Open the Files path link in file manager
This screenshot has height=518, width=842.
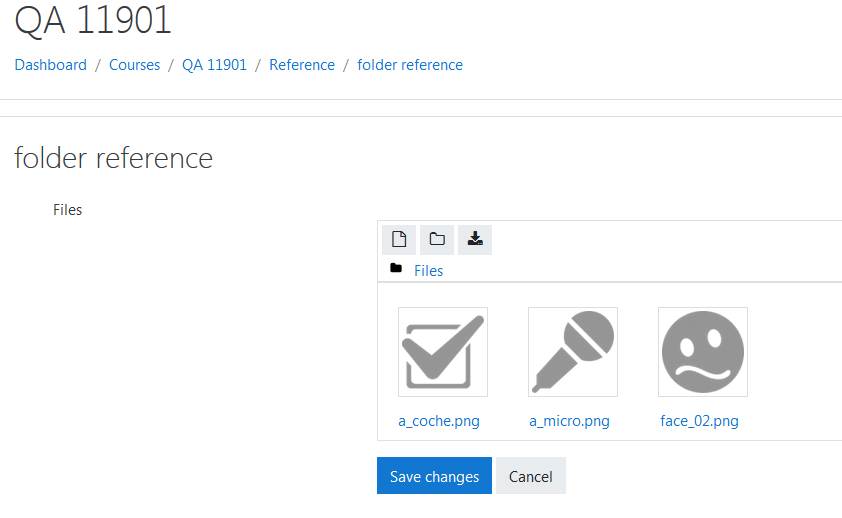429,271
